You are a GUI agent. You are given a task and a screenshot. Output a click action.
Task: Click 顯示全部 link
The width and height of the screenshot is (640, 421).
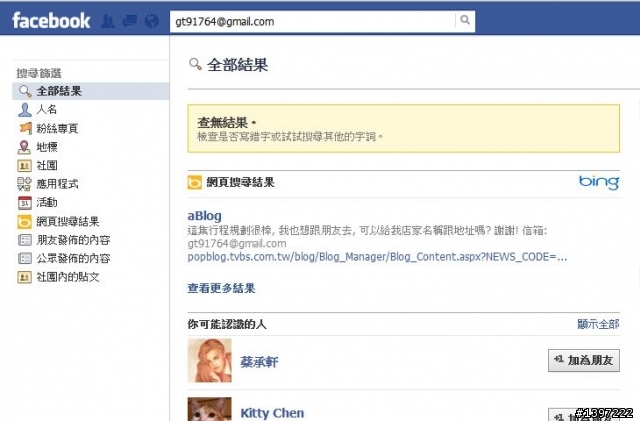598,324
